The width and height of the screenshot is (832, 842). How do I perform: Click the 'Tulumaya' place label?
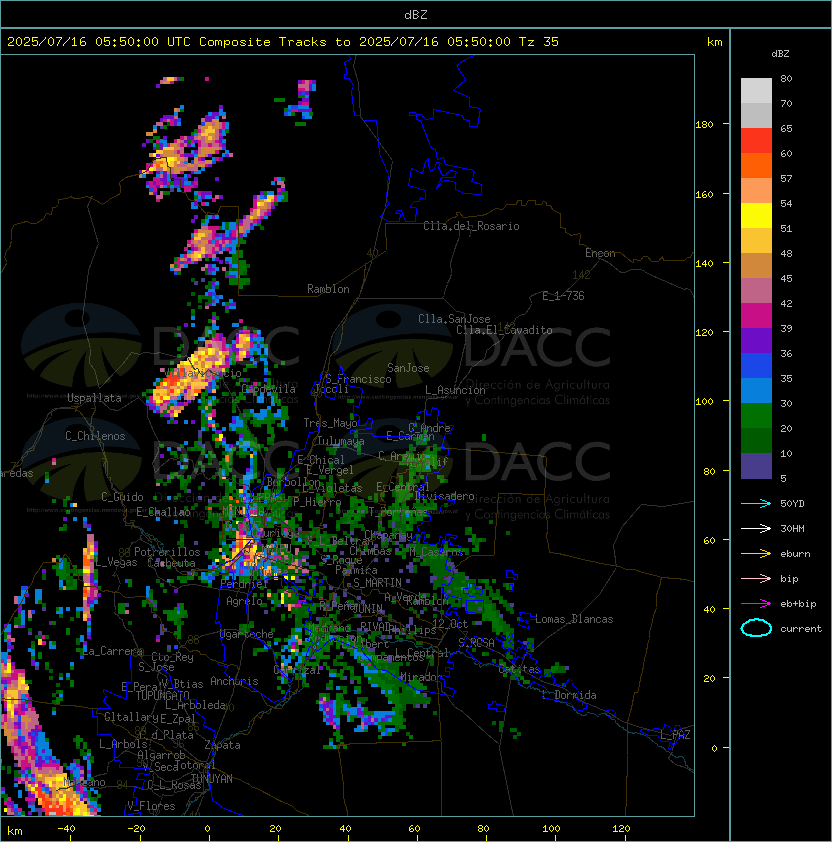click(x=341, y=441)
